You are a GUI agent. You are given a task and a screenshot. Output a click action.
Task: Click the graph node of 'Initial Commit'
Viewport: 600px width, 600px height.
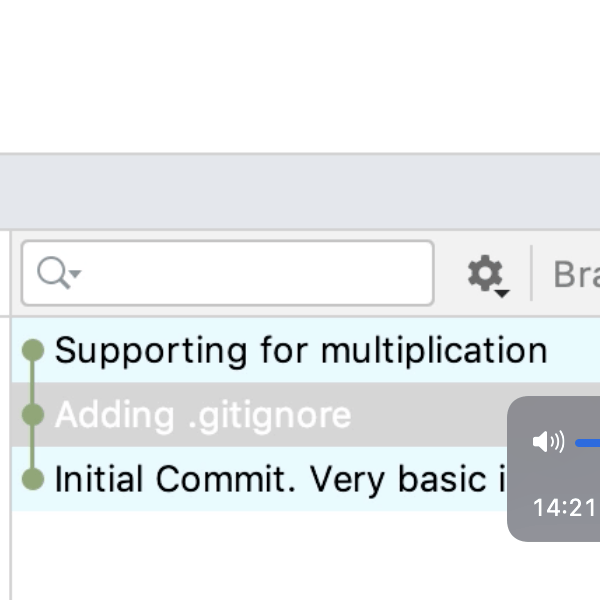33,479
